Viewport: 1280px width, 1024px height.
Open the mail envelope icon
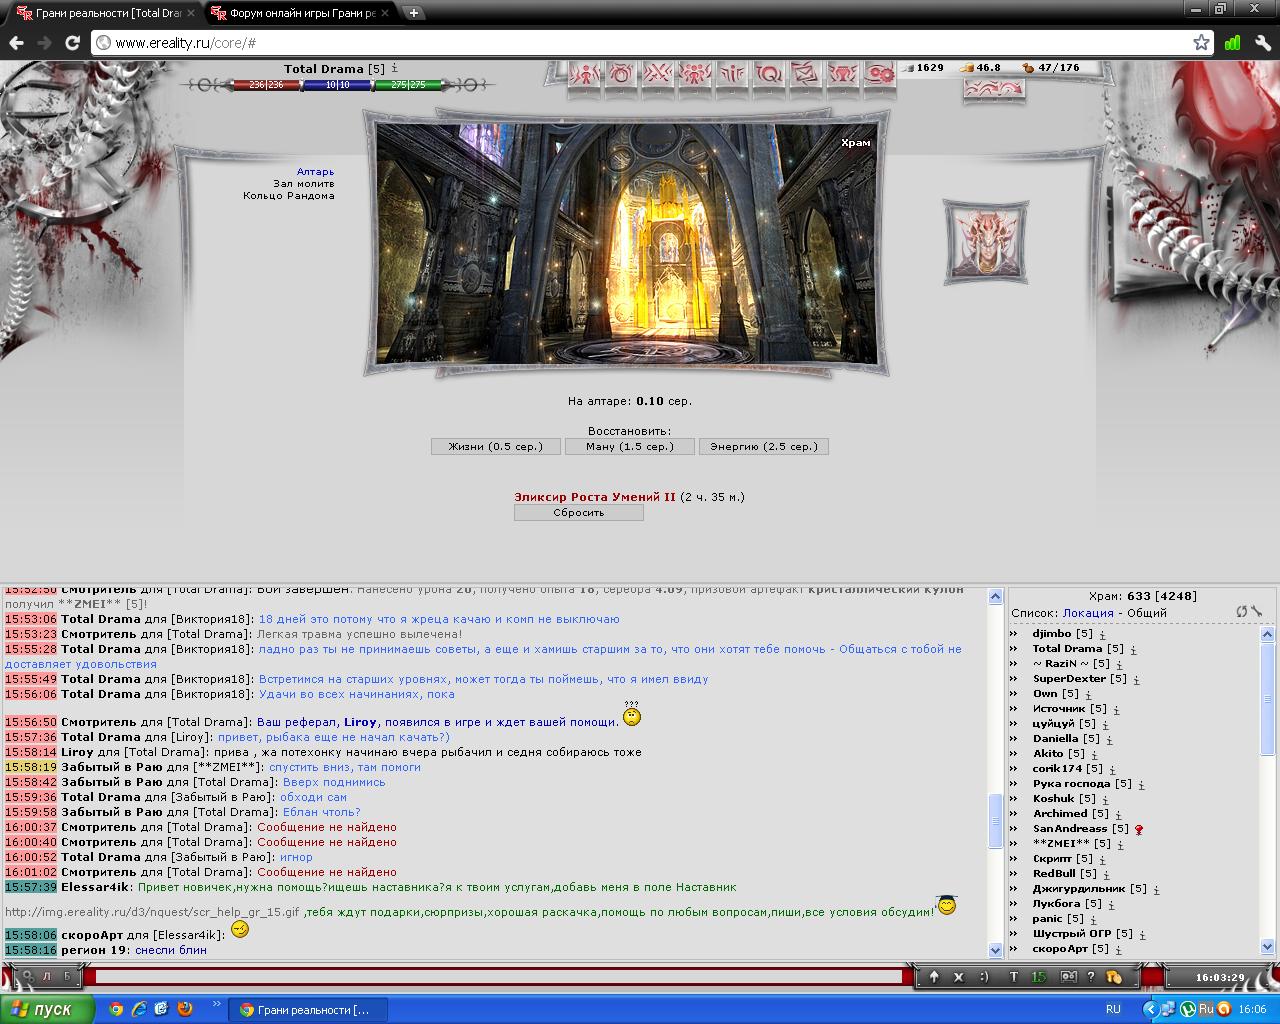pos(805,74)
